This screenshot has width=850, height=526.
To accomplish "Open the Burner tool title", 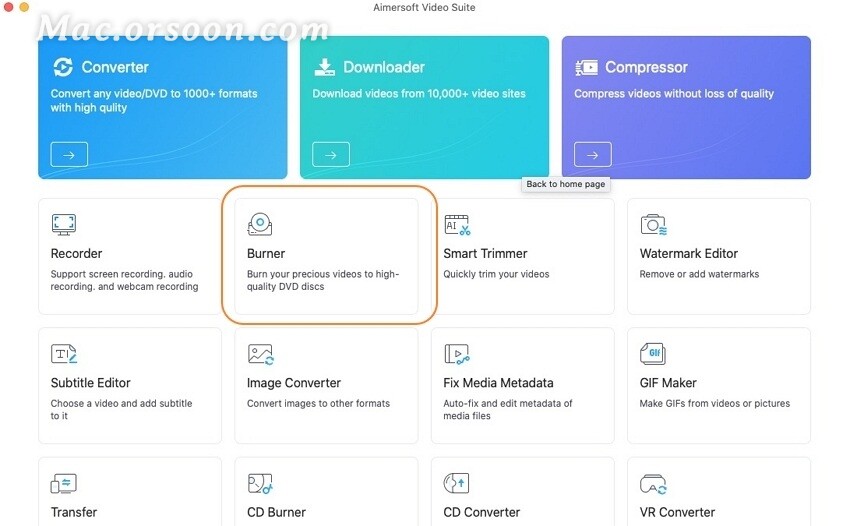I will tap(266, 253).
